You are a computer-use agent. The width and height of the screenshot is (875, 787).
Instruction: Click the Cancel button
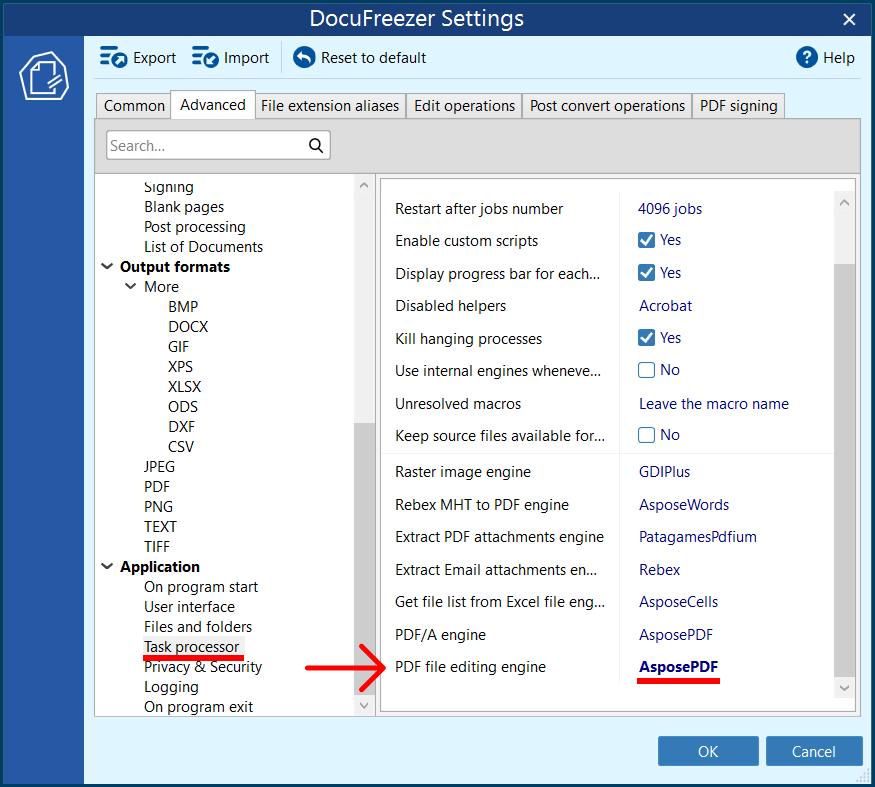pos(814,751)
